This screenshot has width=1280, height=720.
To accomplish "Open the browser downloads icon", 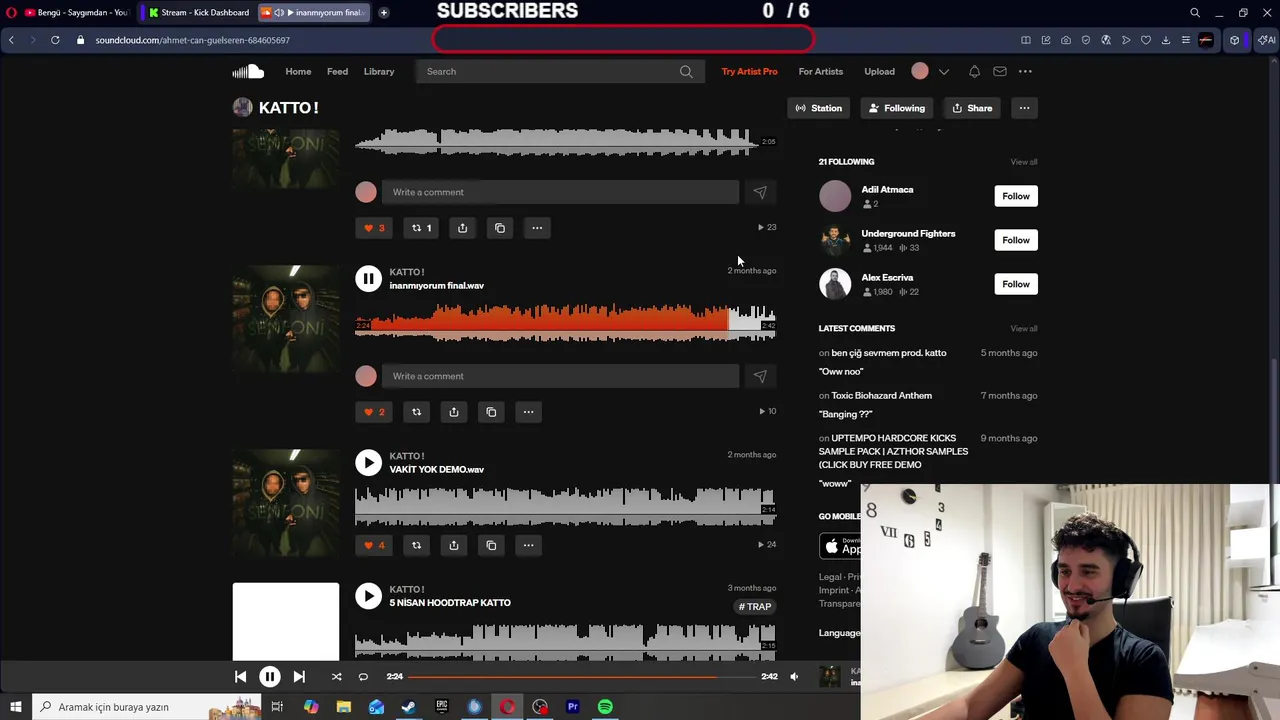I will 1166,40.
